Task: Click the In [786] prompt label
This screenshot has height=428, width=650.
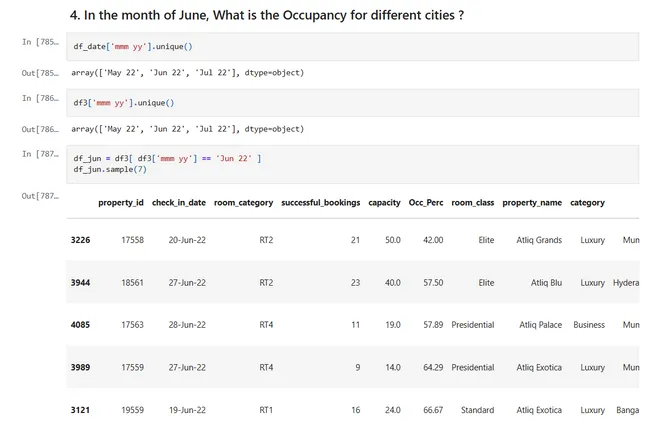Action: pyautogui.click(x=40, y=98)
